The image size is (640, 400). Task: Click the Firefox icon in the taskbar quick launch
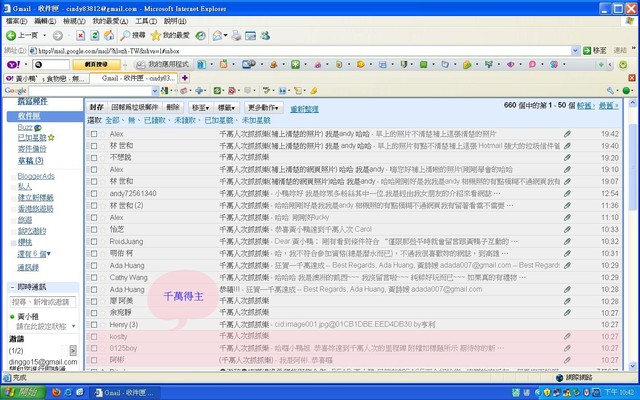click(56, 392)
